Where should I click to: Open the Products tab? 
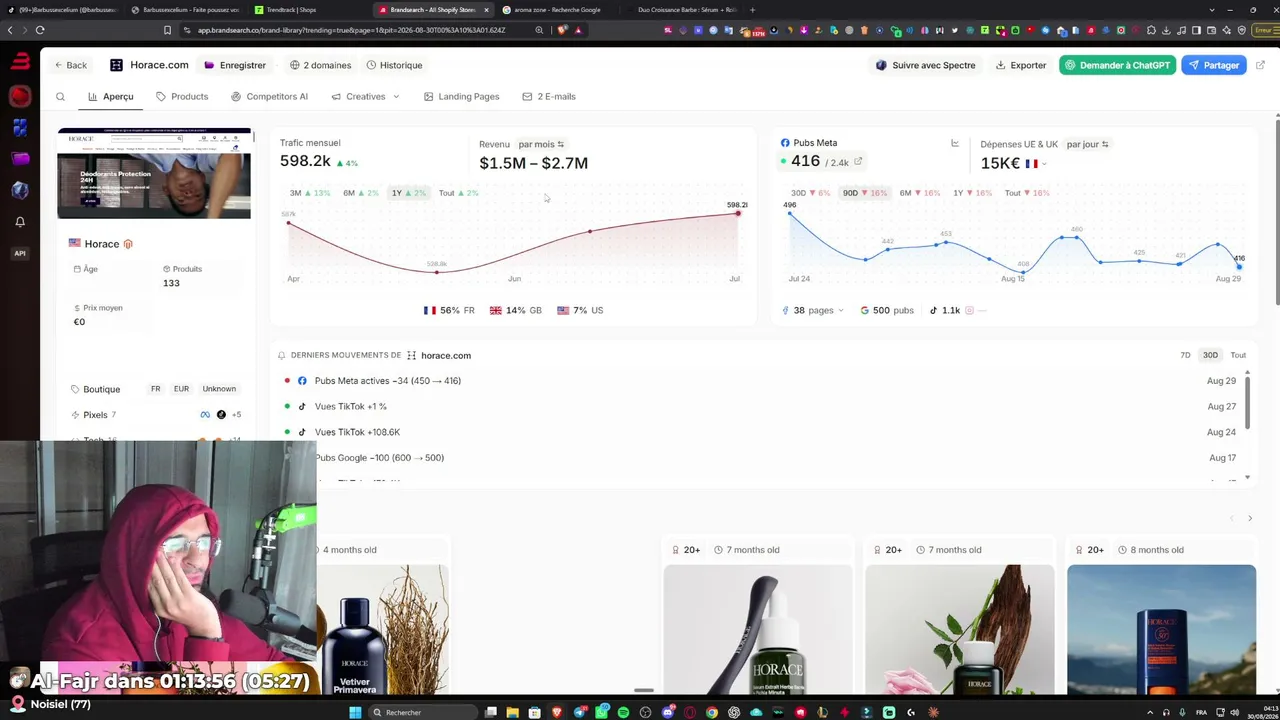pyautogui.click(x=182, y=97)
